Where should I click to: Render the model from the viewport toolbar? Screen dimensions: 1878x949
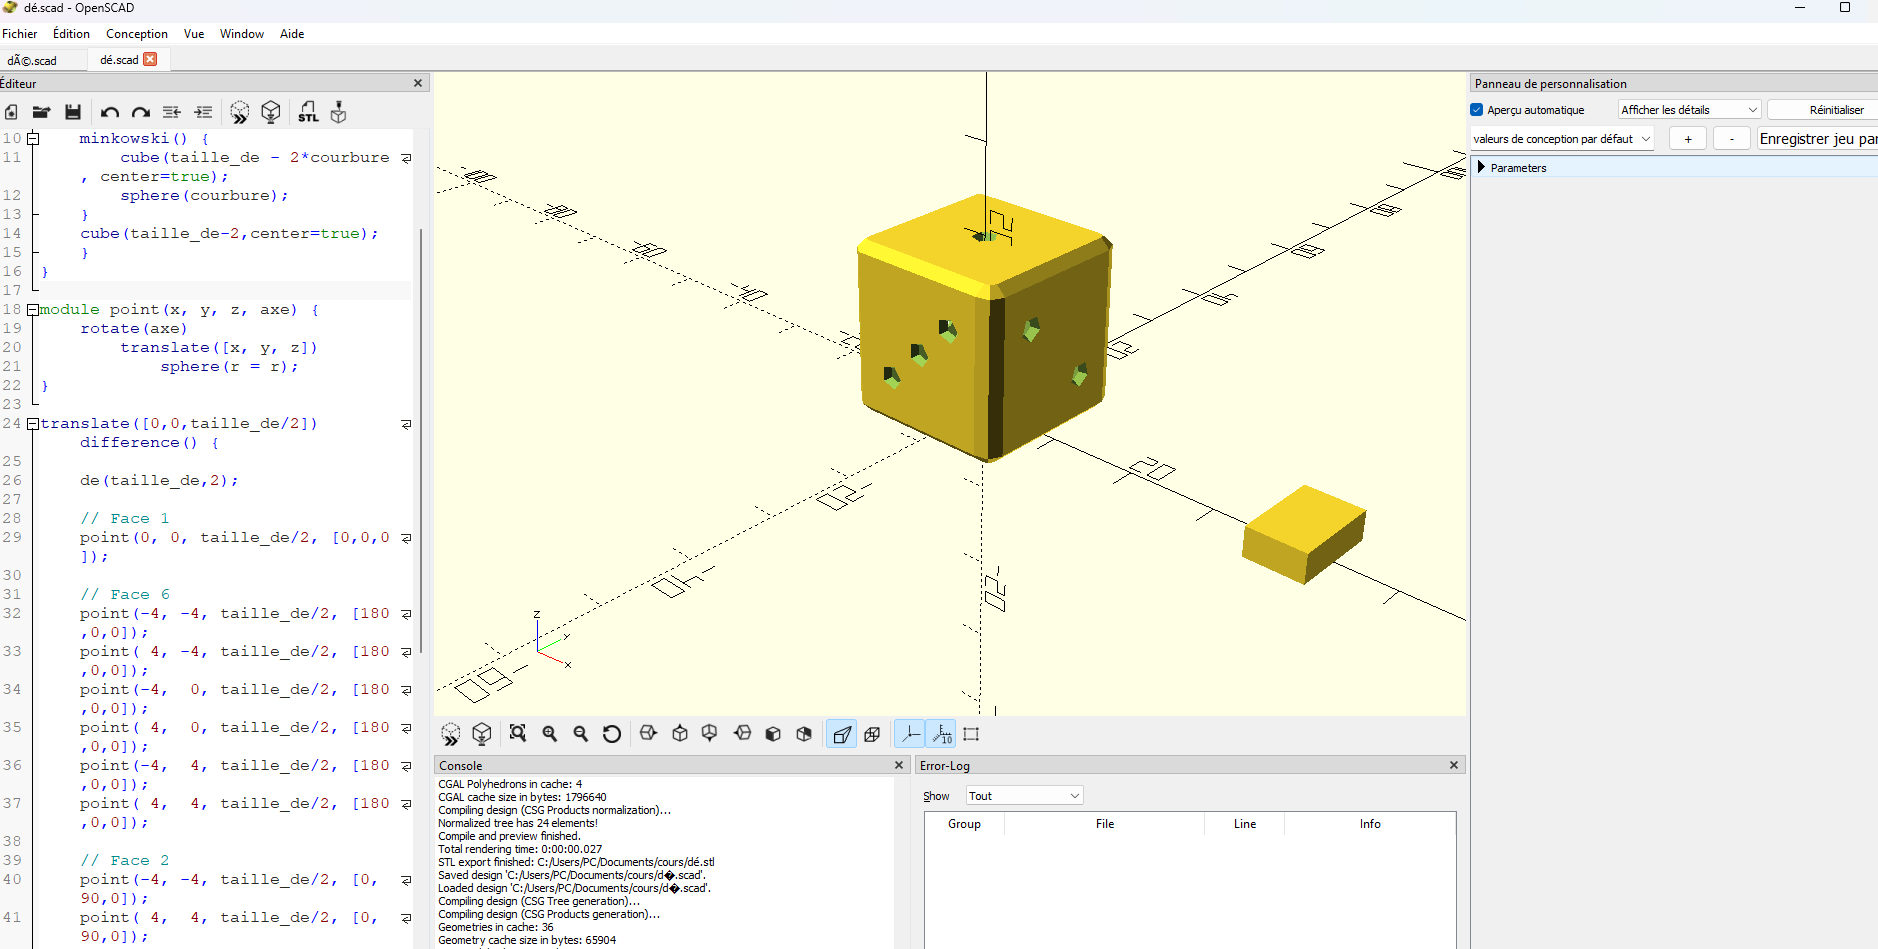482,734
